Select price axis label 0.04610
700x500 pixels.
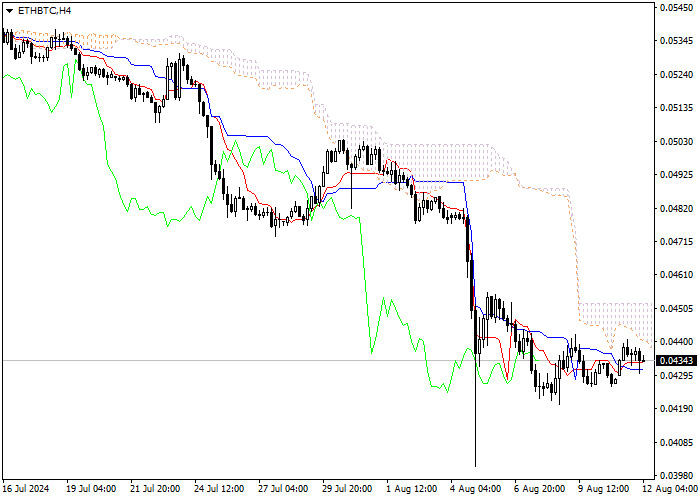[676, 275]
